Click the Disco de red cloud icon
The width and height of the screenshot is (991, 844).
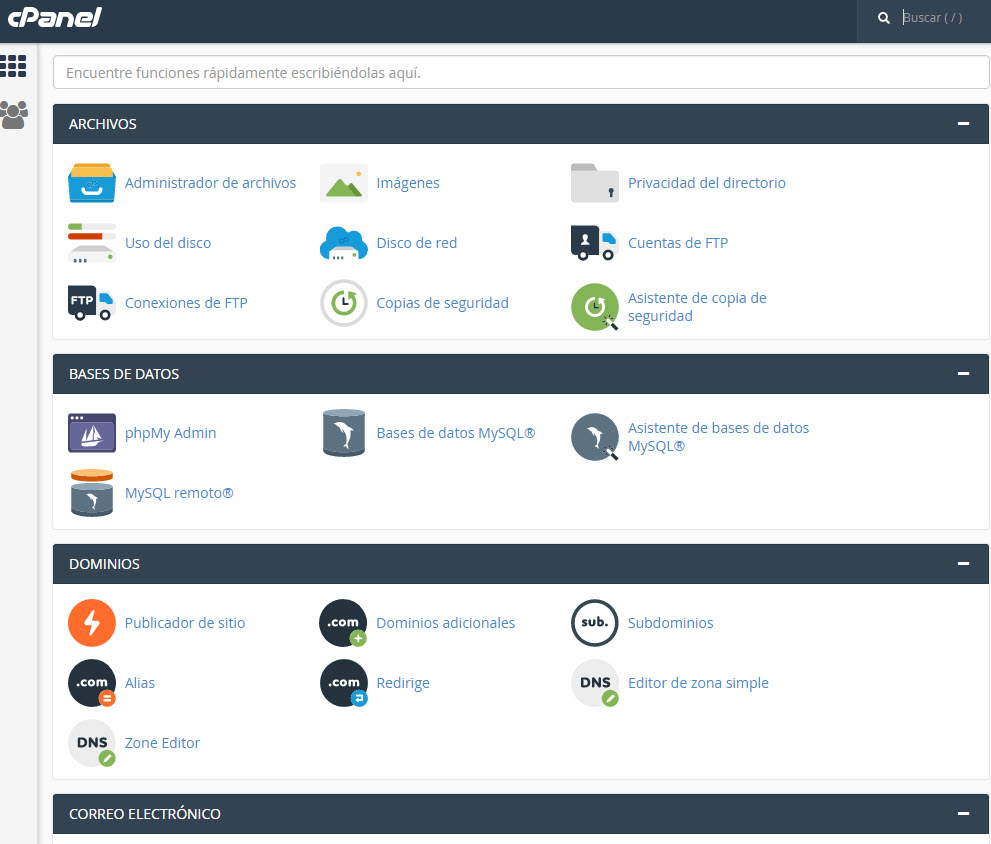(344, 243)
